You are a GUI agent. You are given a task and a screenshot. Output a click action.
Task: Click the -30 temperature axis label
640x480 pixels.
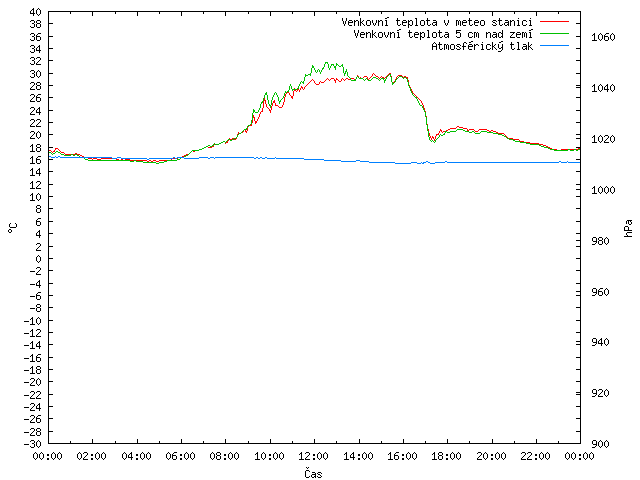pos(33,444)
